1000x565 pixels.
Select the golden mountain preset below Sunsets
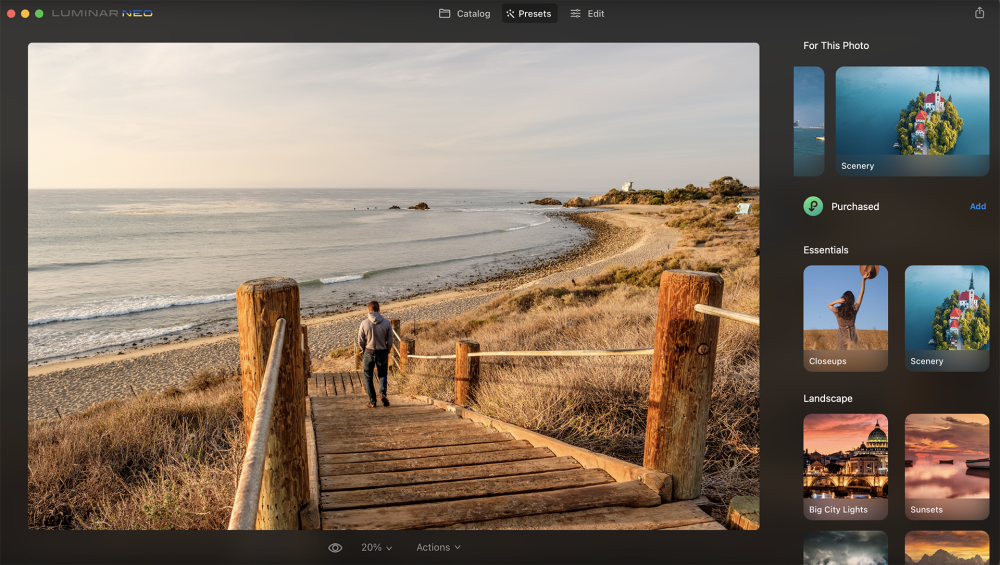coord(947,548)
